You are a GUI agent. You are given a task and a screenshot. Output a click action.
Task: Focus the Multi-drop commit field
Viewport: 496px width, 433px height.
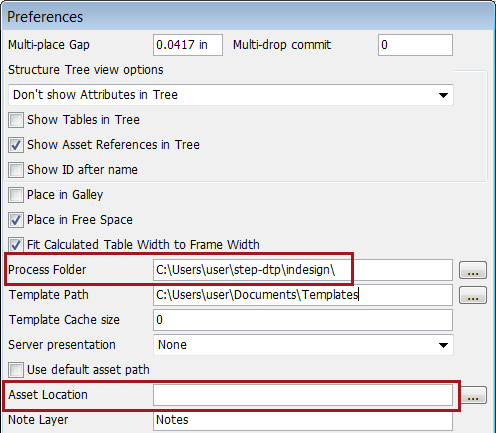415,45
